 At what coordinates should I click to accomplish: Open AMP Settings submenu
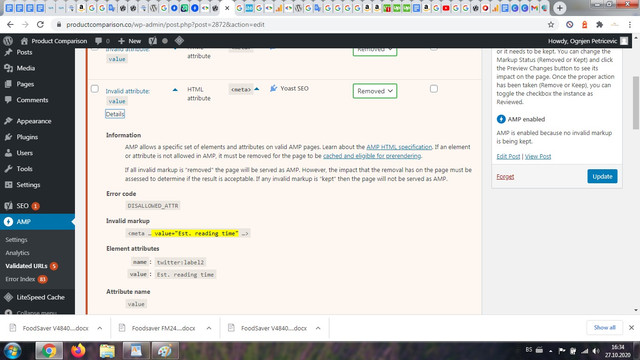coord(16,240)
